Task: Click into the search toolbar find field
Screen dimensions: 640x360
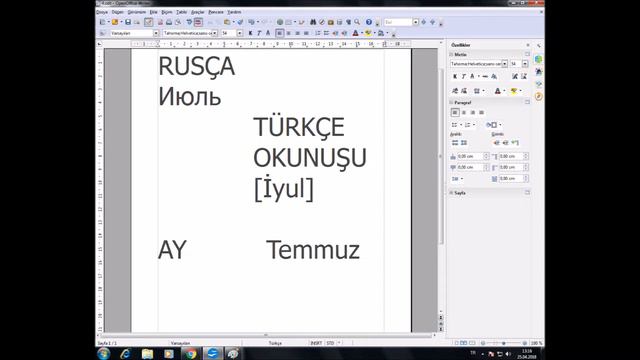Action: (398, 22)
